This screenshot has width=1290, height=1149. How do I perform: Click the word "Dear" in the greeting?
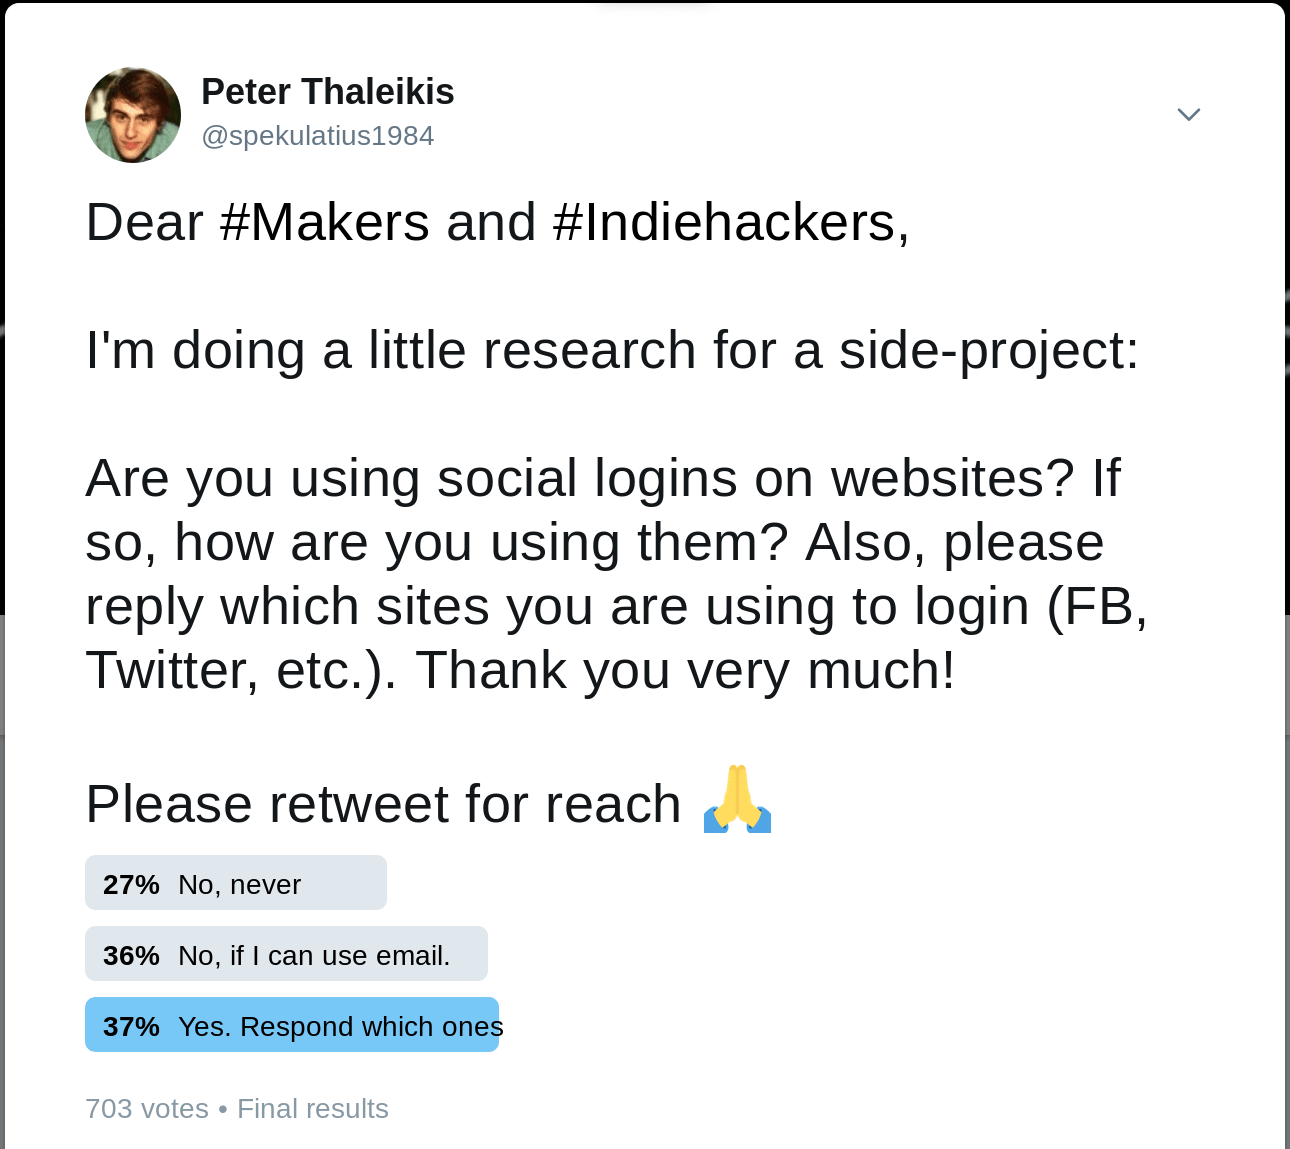144,222
